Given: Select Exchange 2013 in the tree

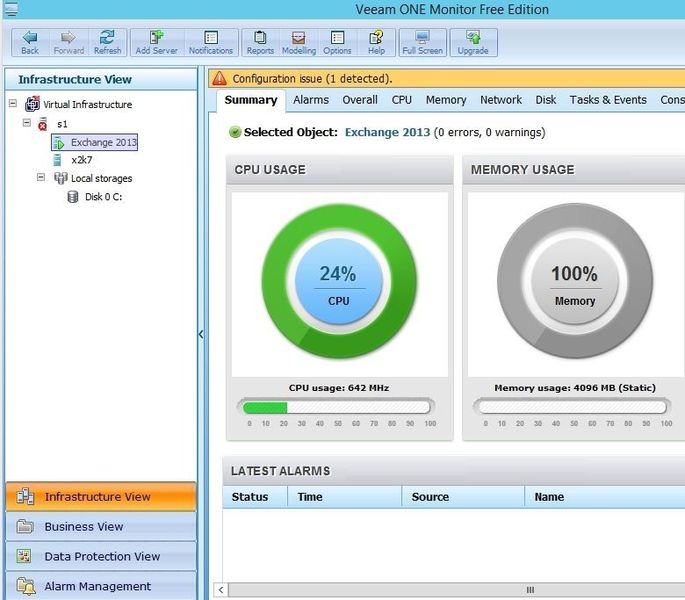Looking at the screenshot, I should tap(104, 142).
